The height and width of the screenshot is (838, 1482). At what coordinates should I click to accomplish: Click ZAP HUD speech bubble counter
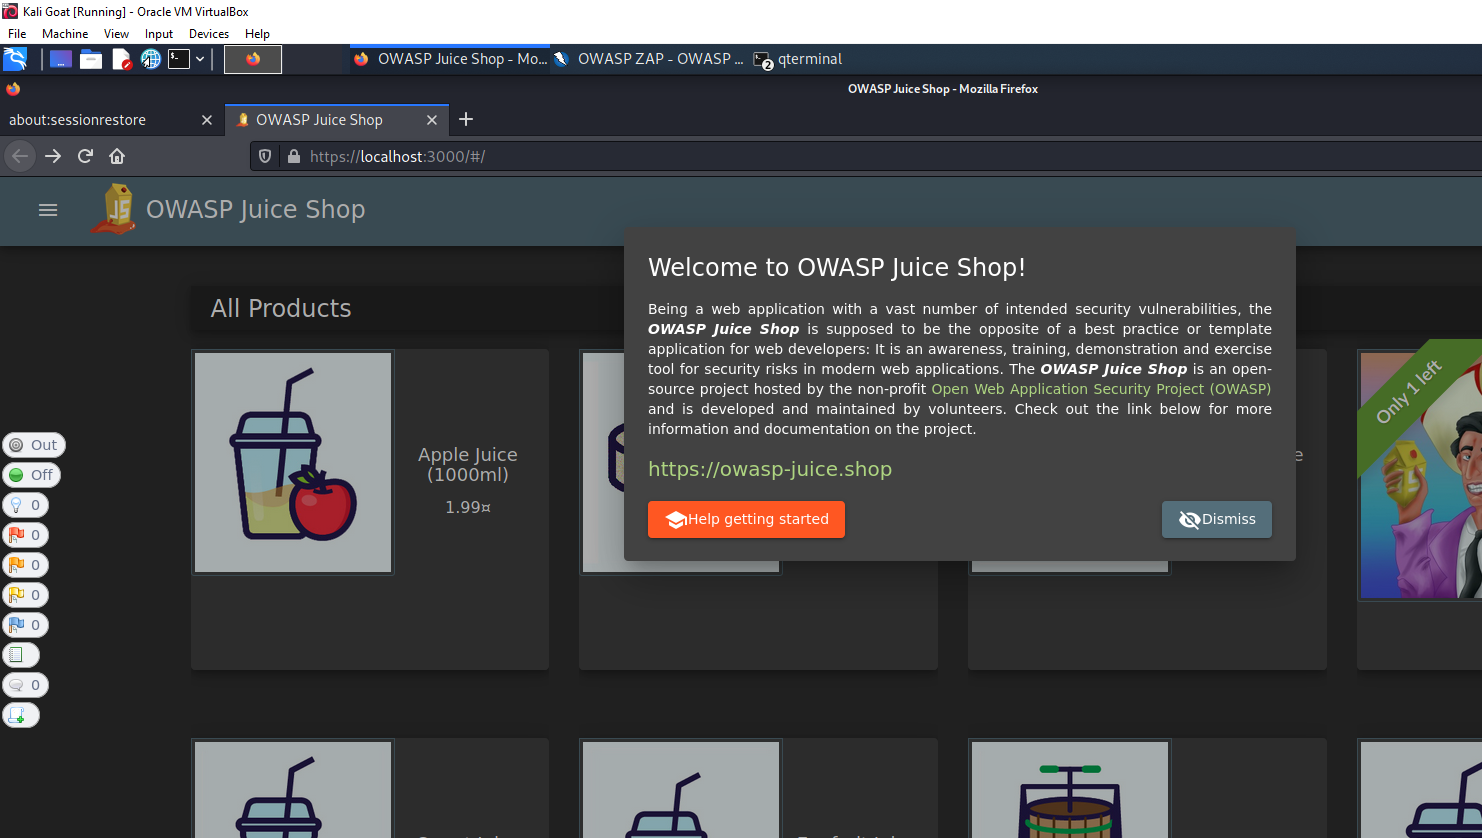25,685
